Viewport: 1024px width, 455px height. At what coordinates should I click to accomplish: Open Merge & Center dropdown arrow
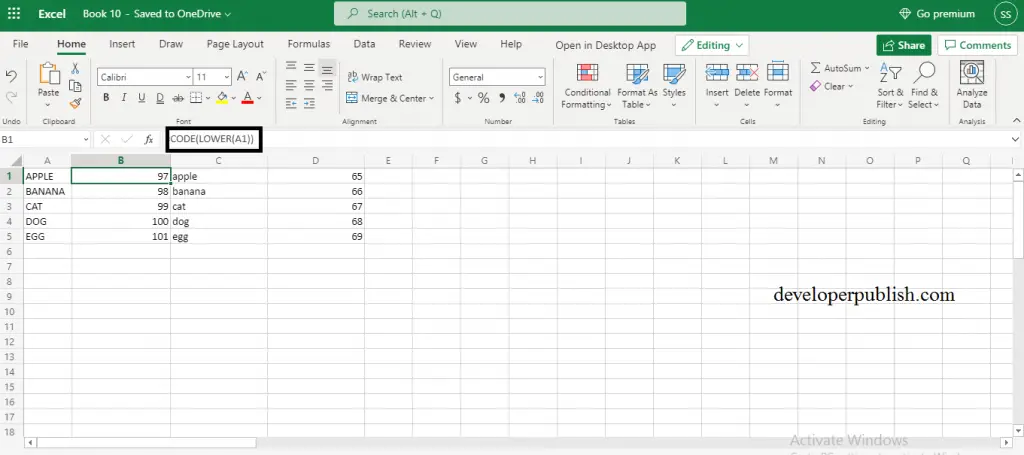click(x=432, y=99)
